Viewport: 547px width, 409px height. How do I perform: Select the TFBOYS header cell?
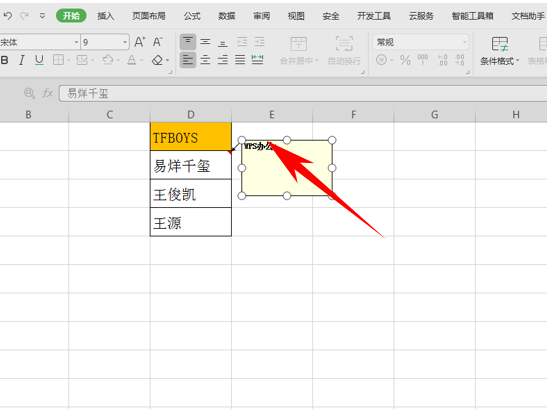190,136
